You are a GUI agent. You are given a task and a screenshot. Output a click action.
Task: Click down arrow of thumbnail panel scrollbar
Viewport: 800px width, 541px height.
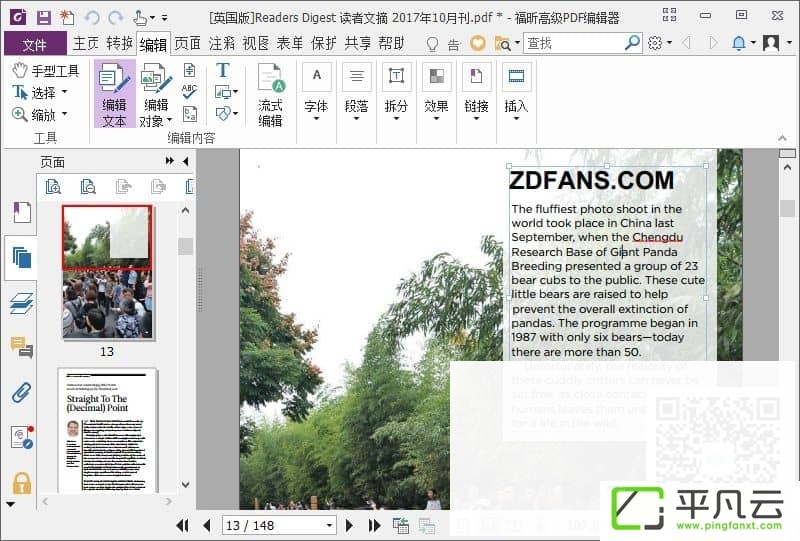(186, 484)
